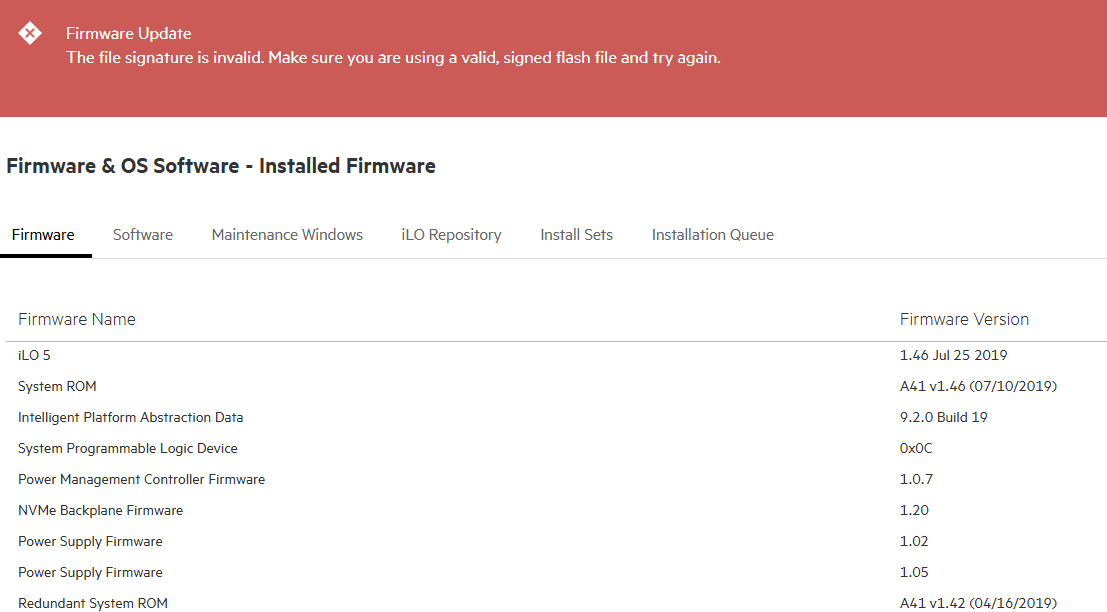The image size is (1107, 612).
Task: Click the 9.2.0 Build 19 version
Action: tap(943, 417)
